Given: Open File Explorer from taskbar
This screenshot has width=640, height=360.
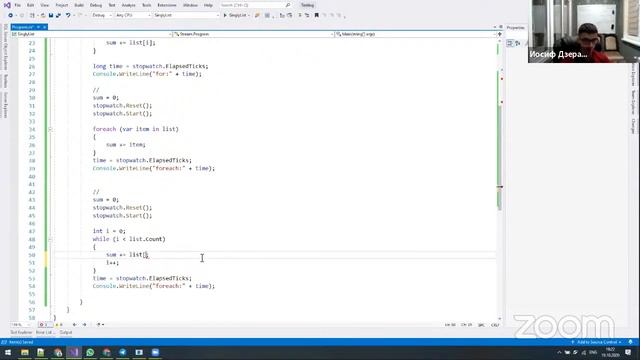Looking at the screenshot, I should 25,352.
